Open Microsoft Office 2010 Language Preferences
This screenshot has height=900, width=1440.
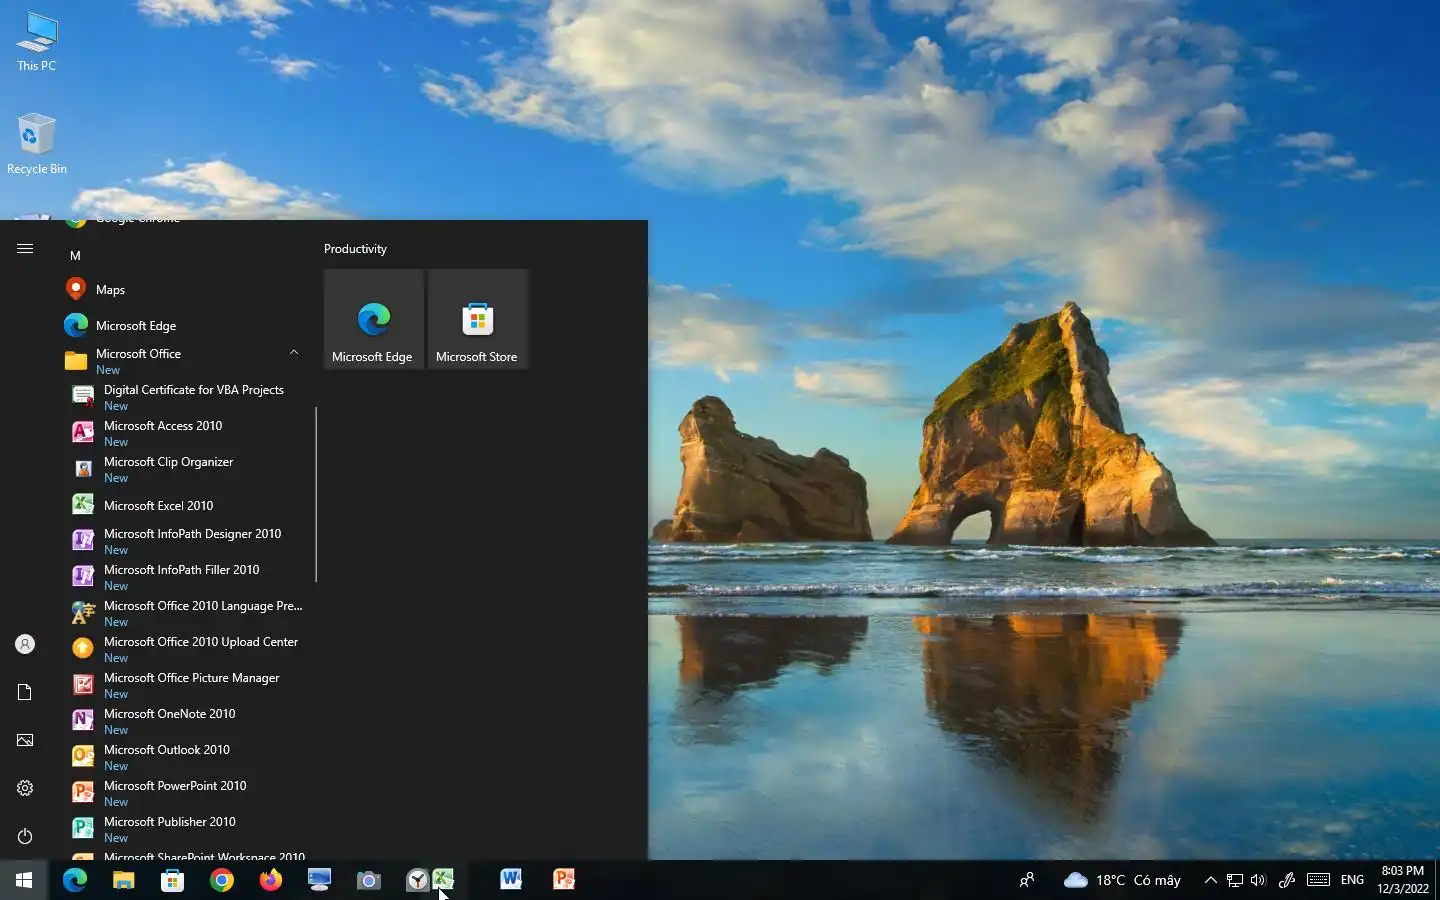click(x=183, y=614)
